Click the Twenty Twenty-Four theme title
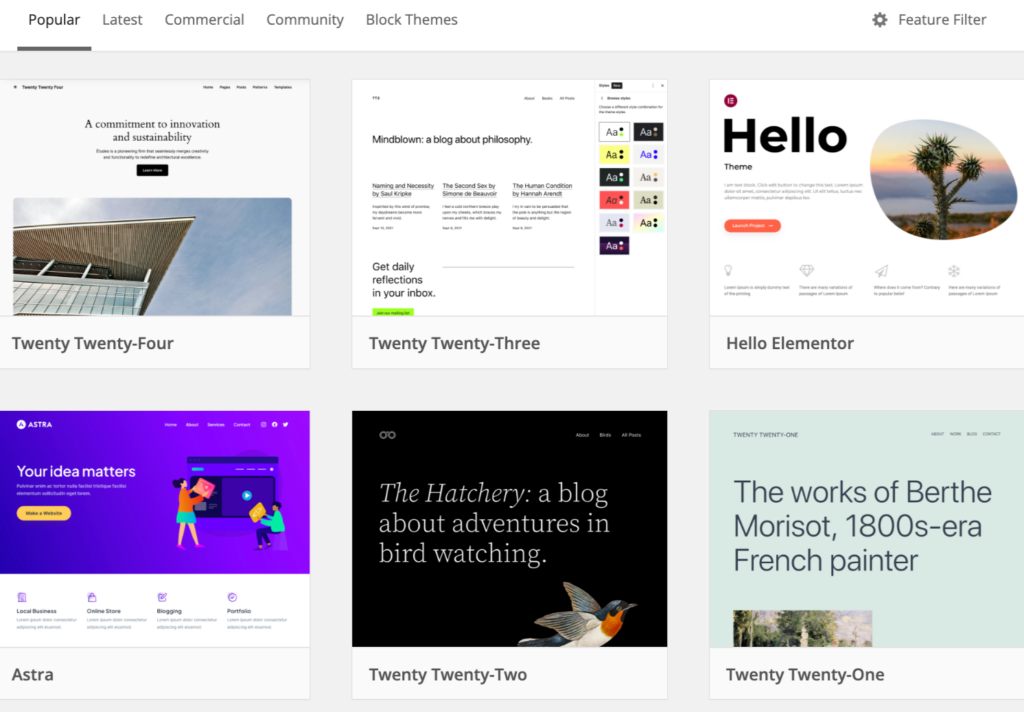The image size is (1024, 712). 93,343
